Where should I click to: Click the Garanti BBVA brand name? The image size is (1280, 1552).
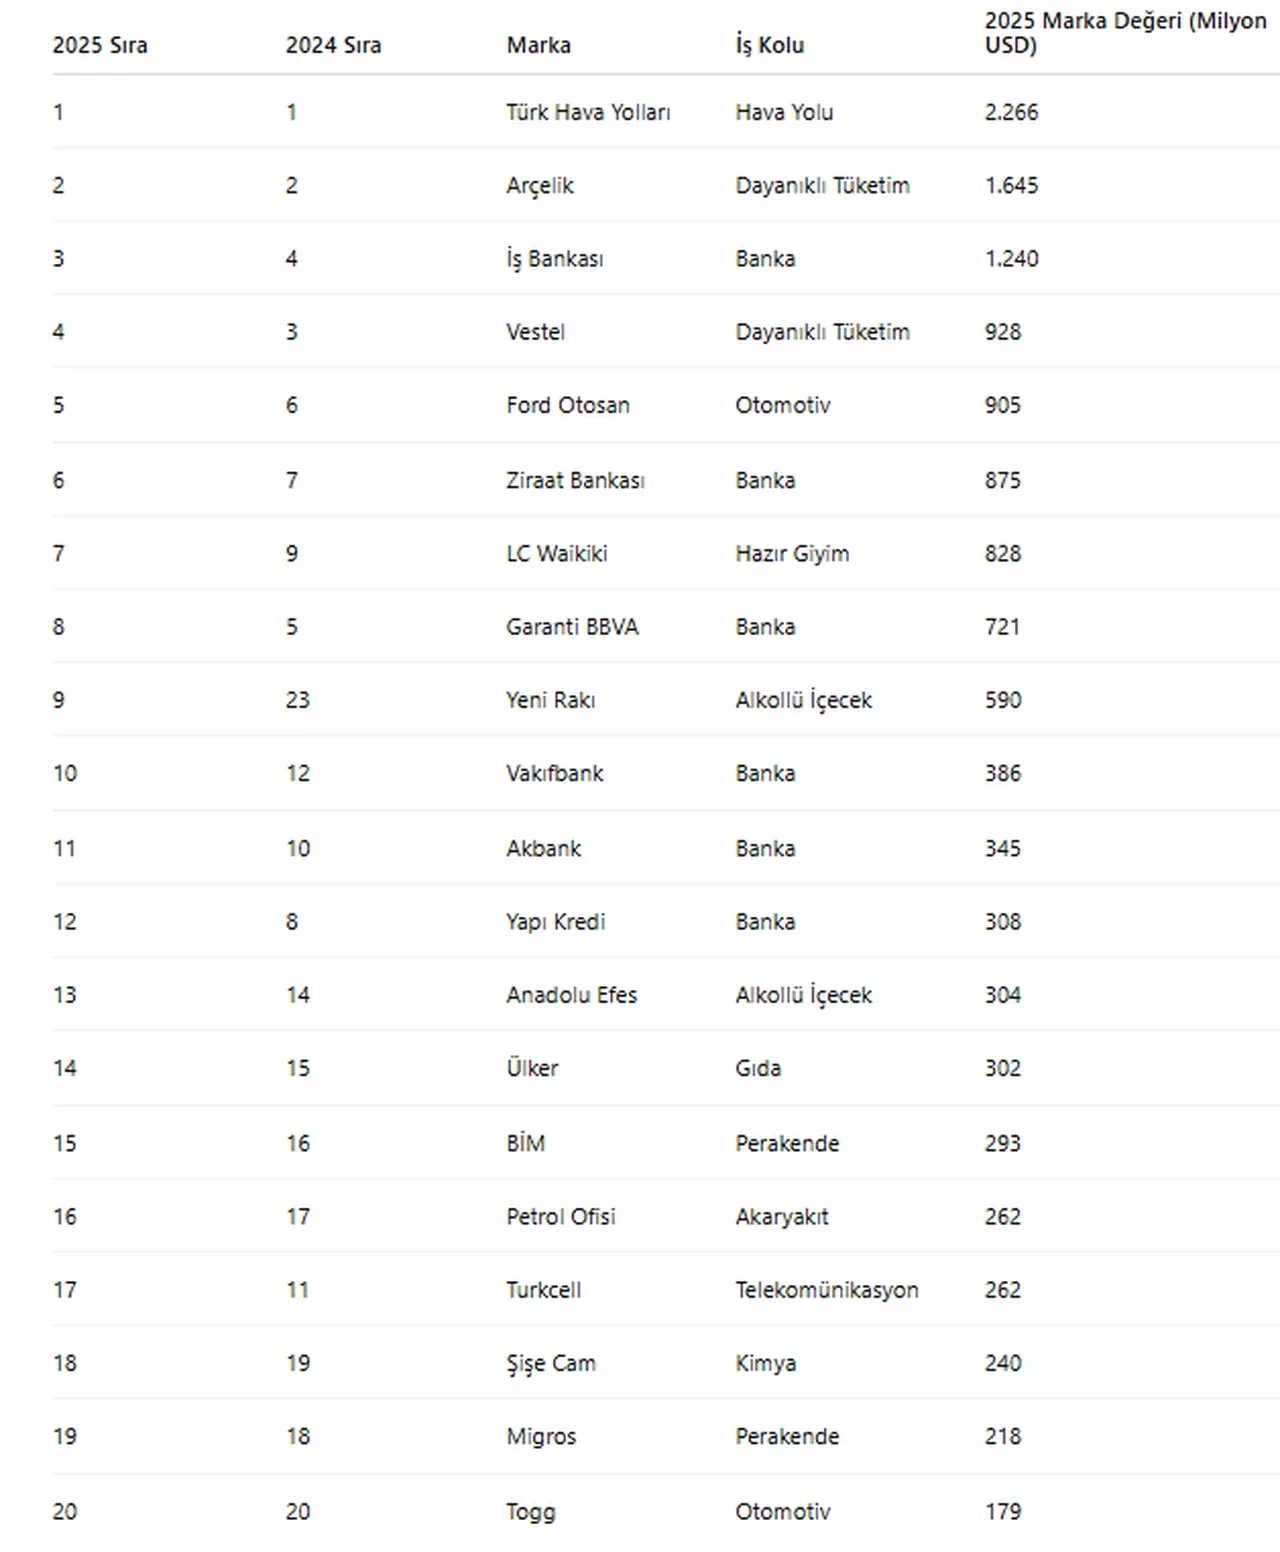[x=572, y=627]
